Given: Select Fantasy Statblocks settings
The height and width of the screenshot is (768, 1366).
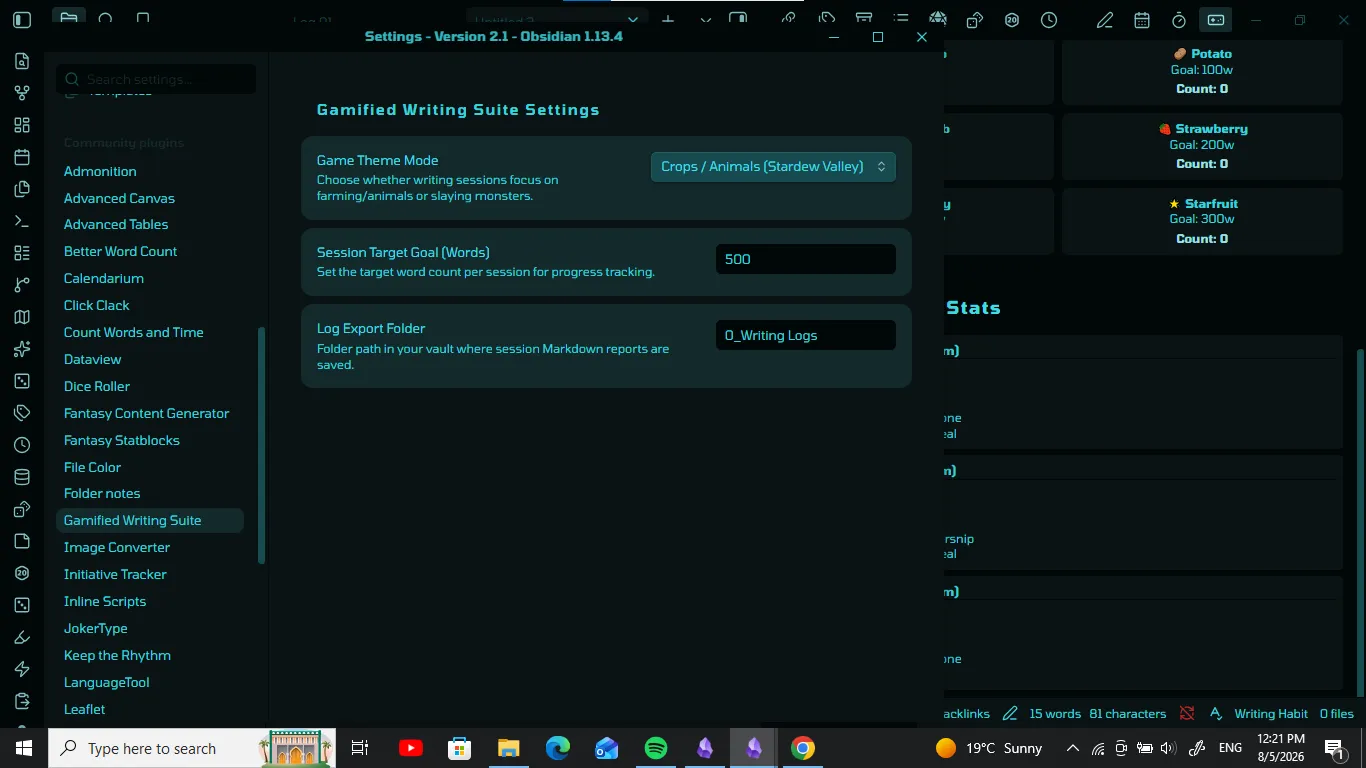Looking at the screenshot, I should coord(122,440).
